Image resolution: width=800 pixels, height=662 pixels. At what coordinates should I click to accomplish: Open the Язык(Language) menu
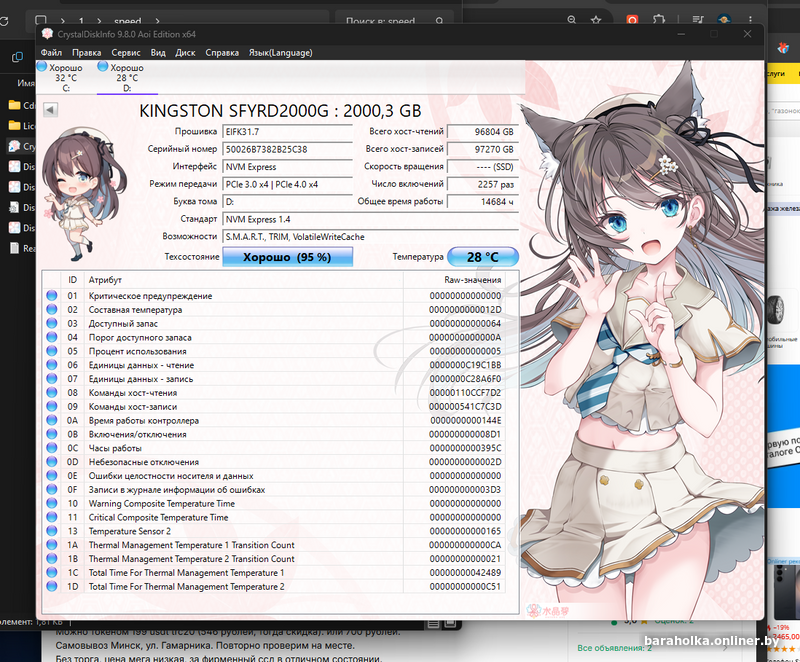[x=280, y=53]
